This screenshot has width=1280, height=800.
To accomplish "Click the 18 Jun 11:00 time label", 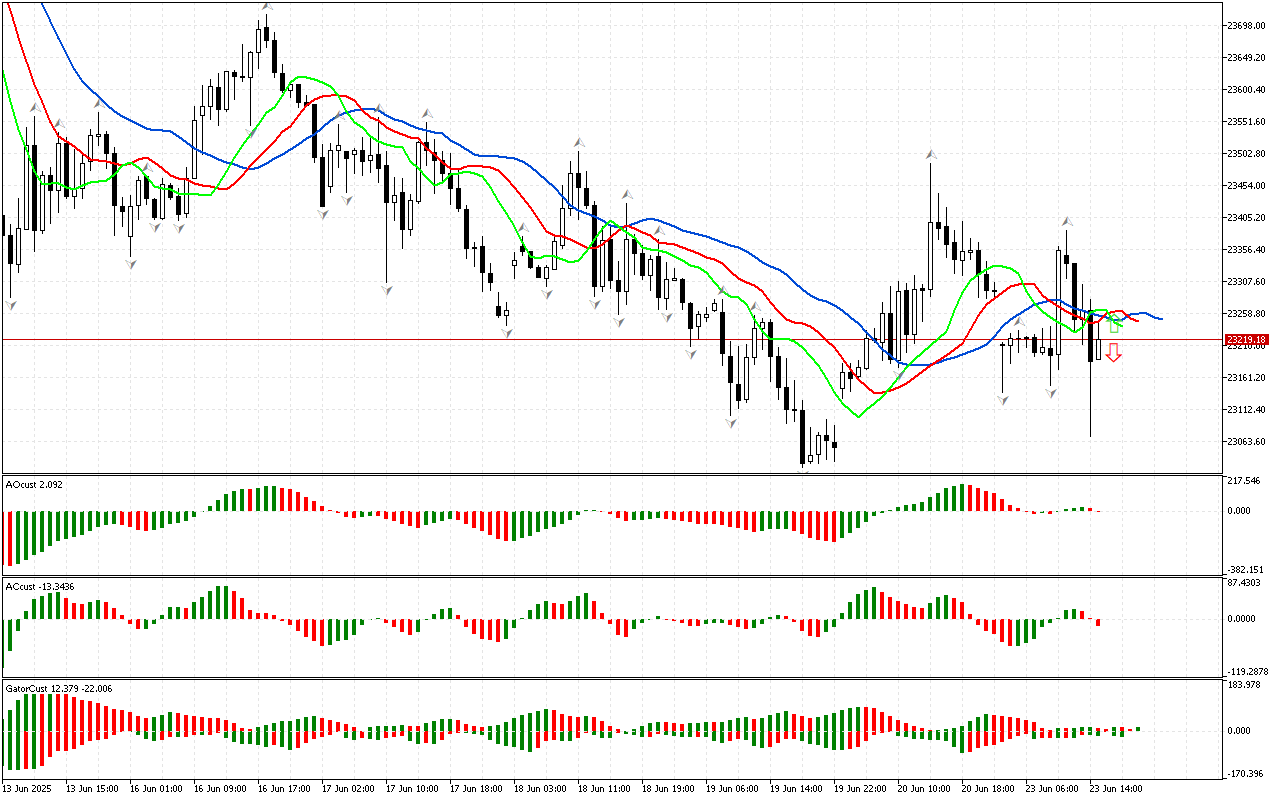I will 601,788.
